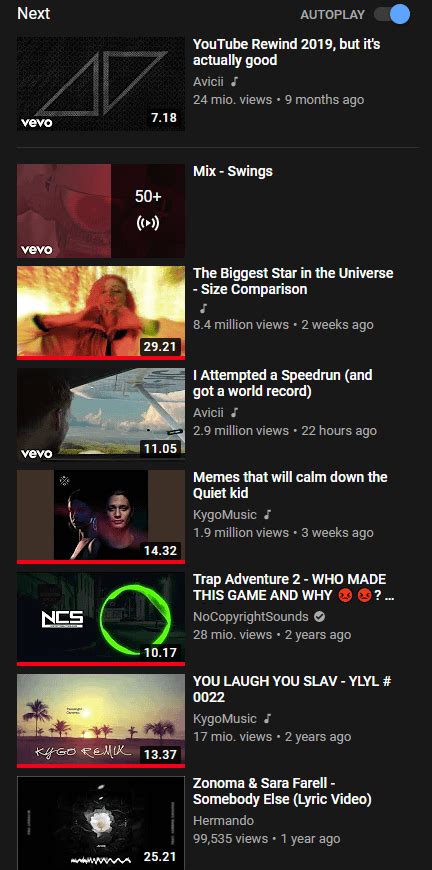Viewport: 432px width, 870px height.
Task: Open The Biggest Star in the Universe video
Action: [293, 281]
